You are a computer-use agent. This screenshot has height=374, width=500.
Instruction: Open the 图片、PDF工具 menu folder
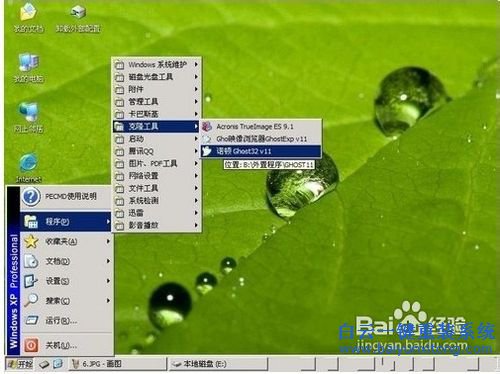[x=156, y=163]
